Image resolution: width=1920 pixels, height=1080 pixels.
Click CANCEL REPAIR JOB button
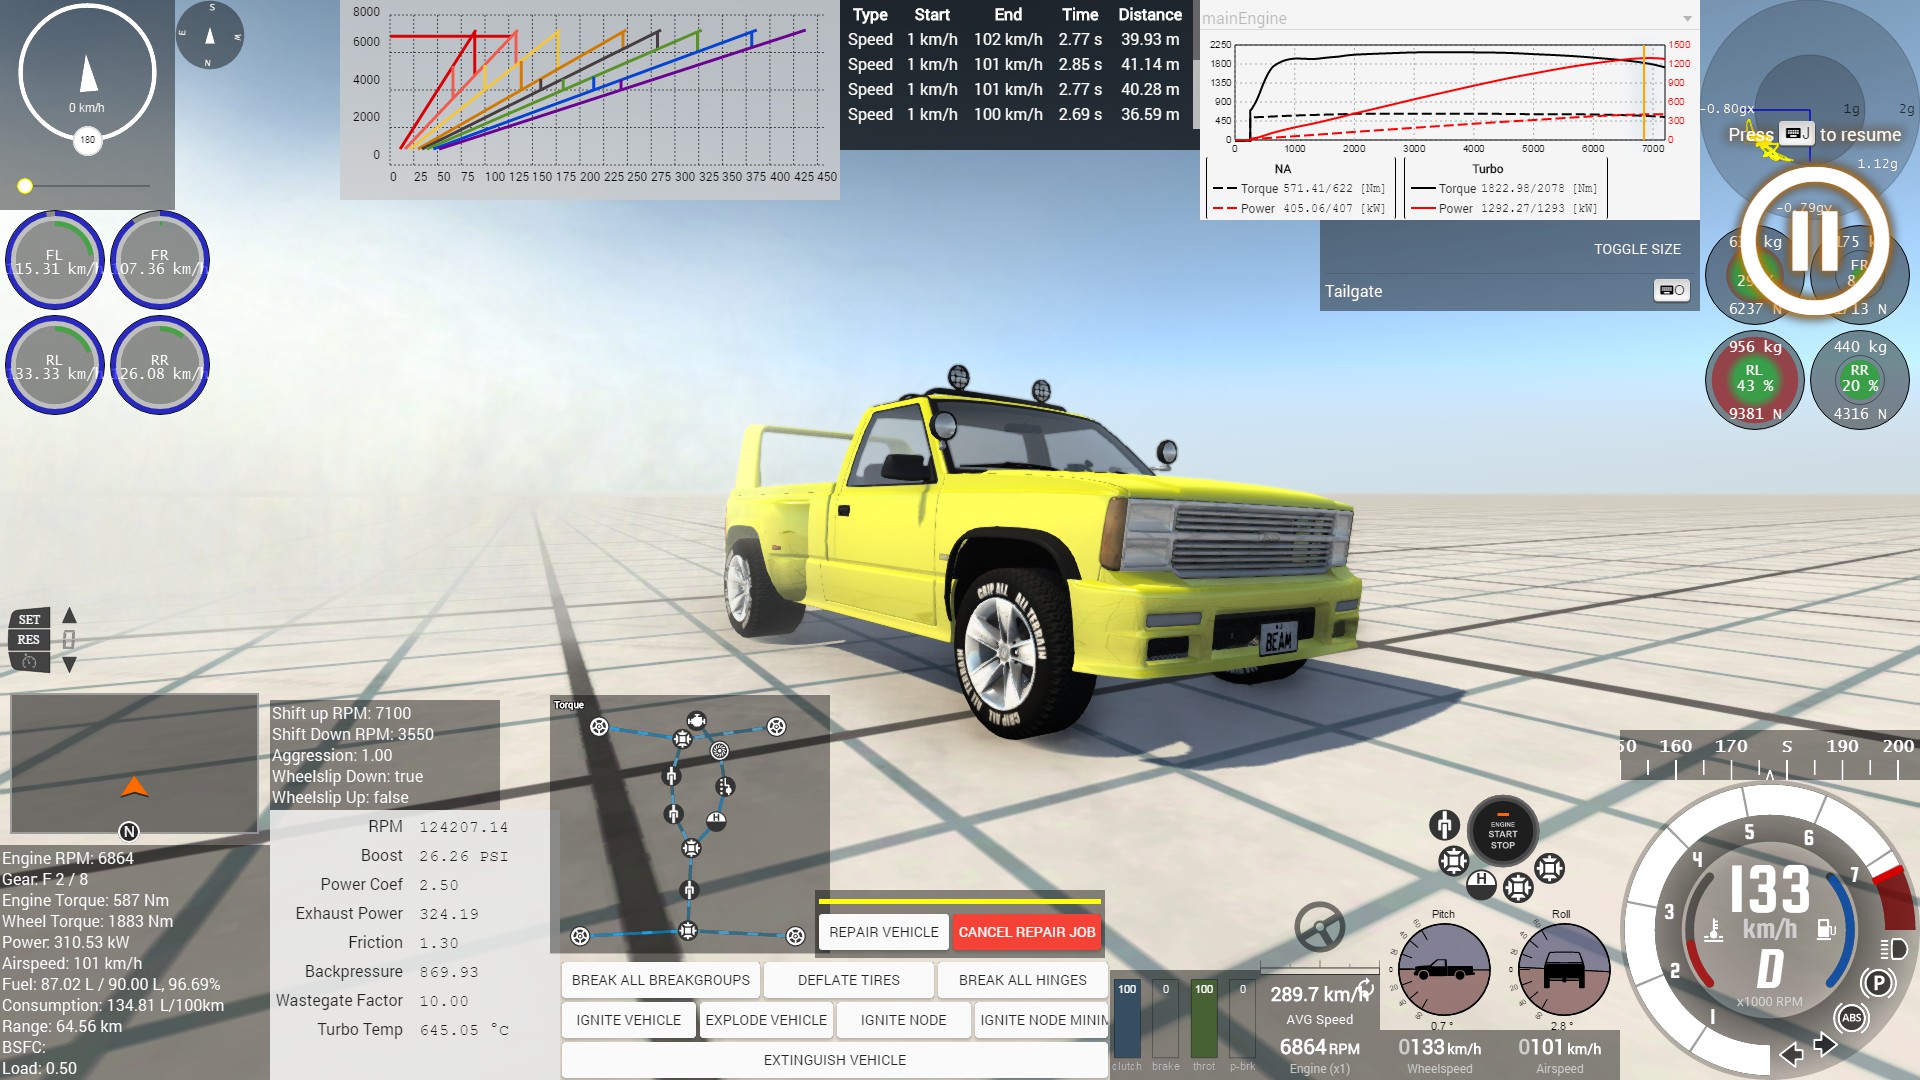click(x=1027, y=932)
